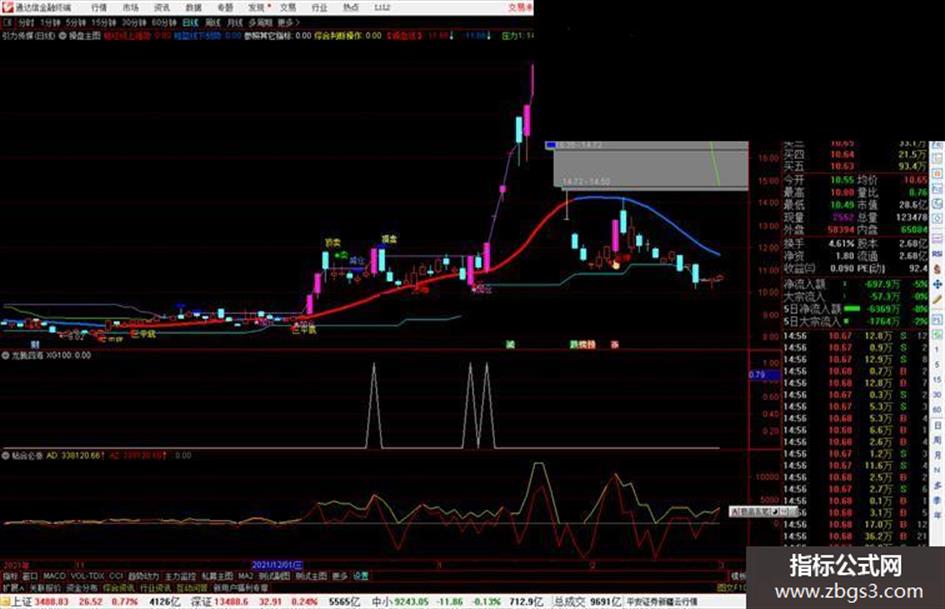Apply the 趋势动力 indicator
This screenshot has width=945, height=609.
click(x=143, y=576)
